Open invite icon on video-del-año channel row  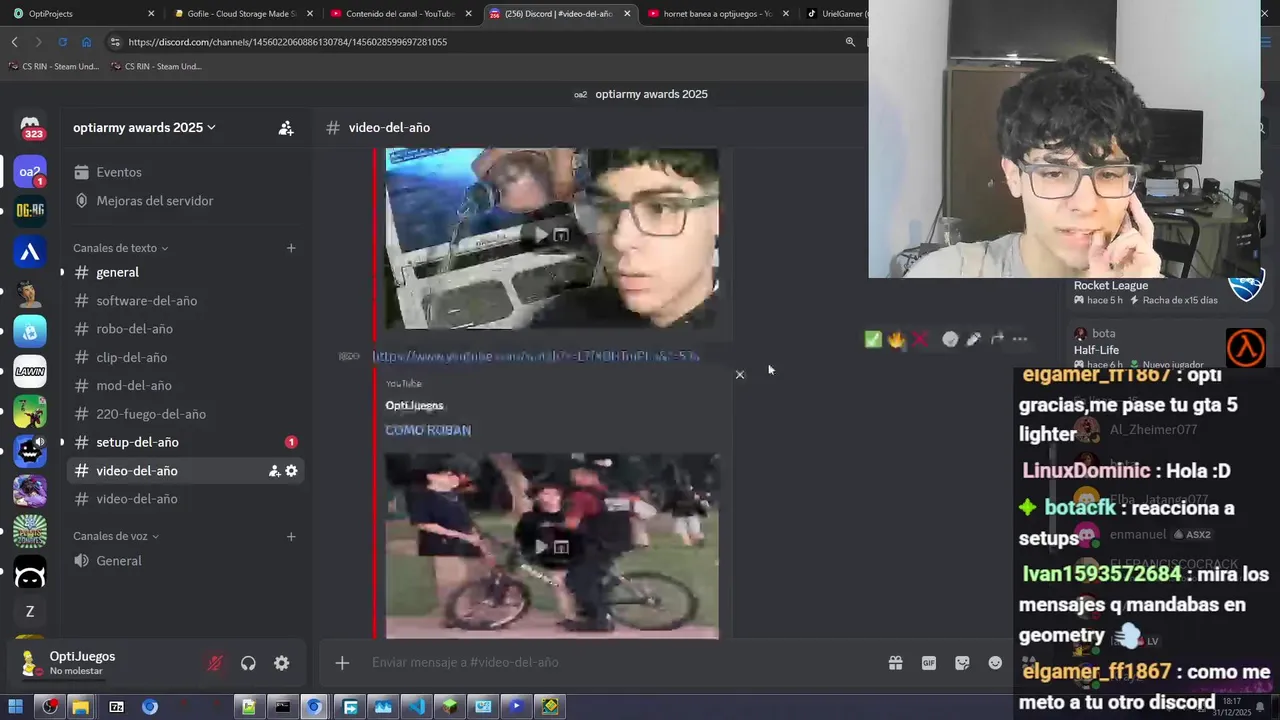274,471
